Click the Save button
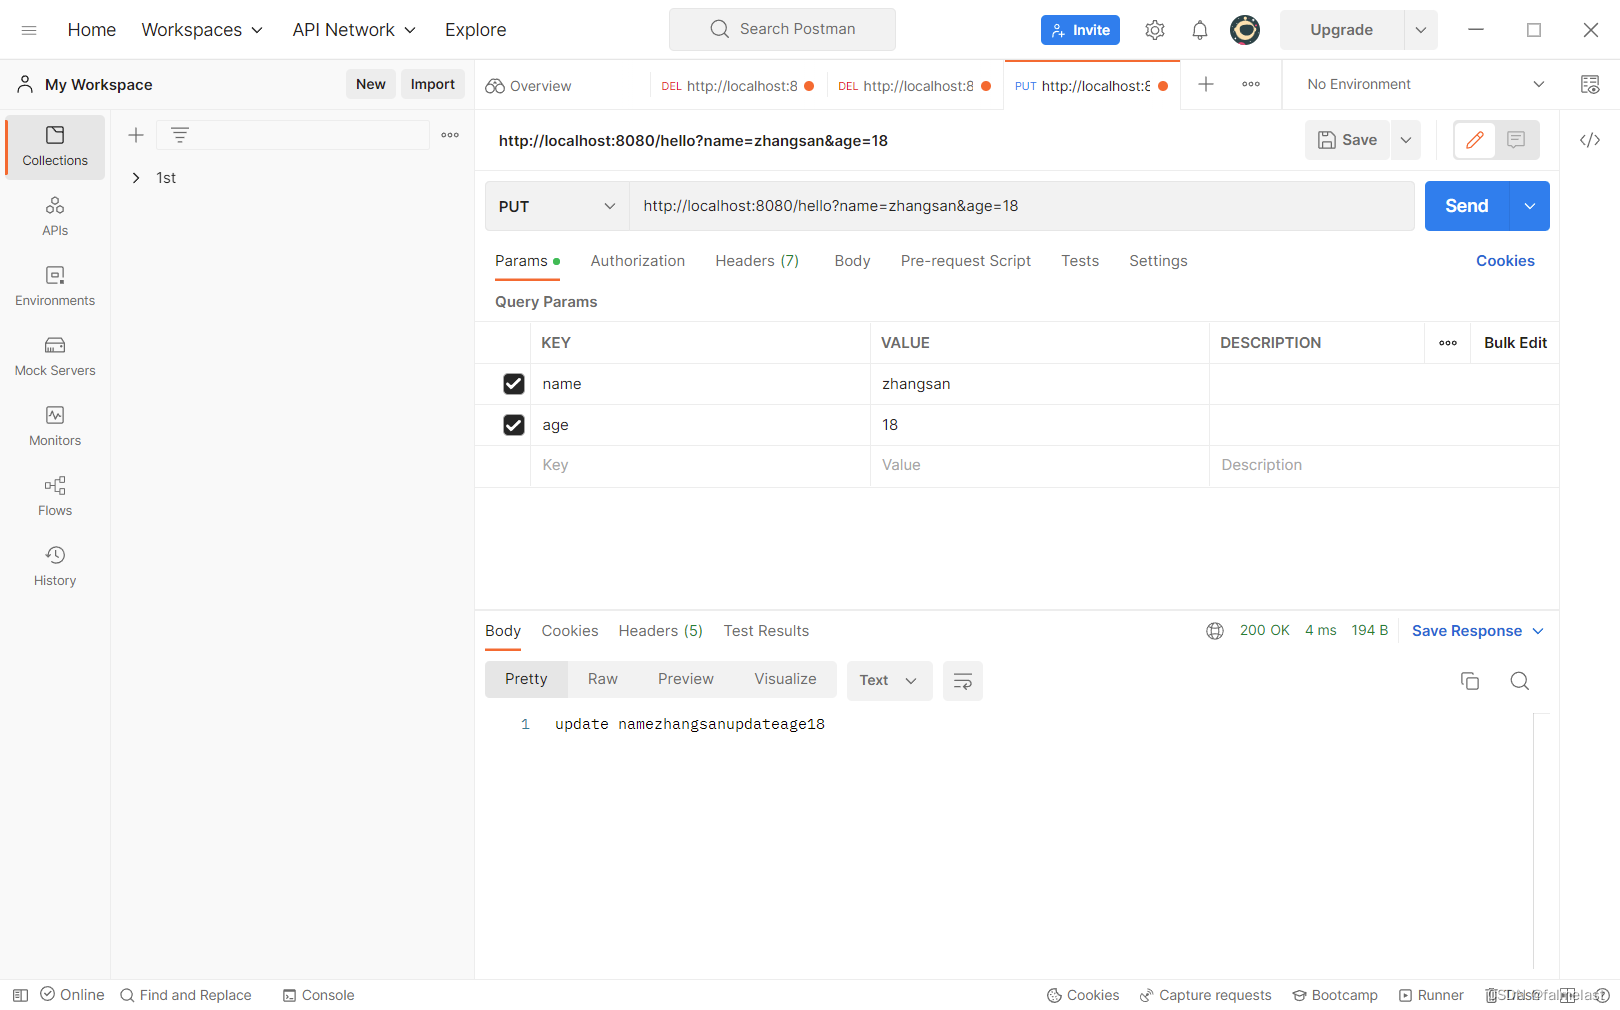 [x=1347, y=140]
